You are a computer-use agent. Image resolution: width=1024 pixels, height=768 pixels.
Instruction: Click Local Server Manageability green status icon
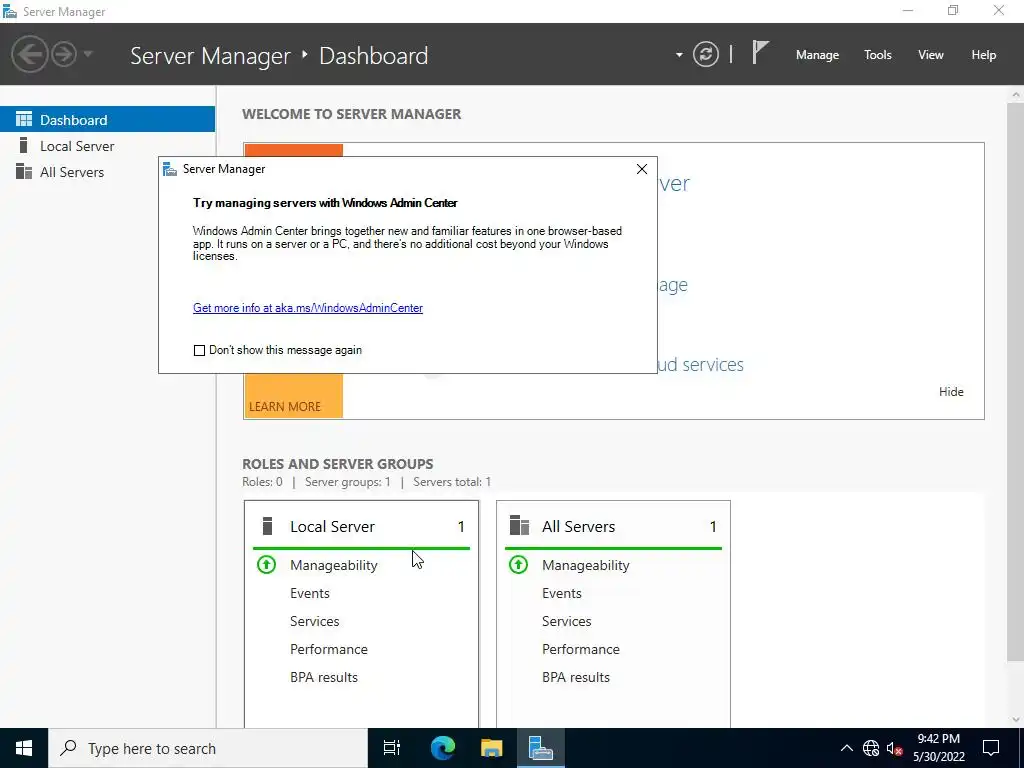[x=266, y=564]
